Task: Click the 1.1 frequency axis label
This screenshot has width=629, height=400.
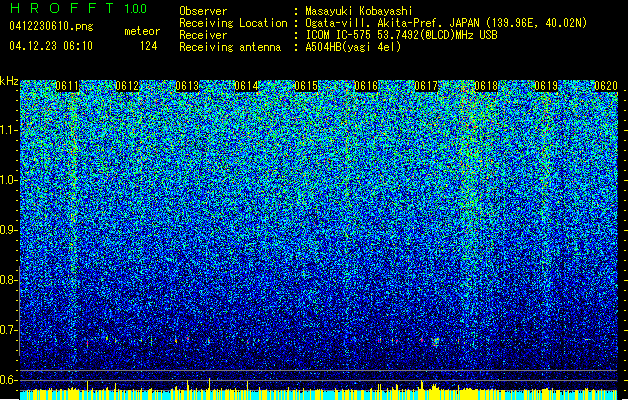Action: (x=8, y=130)
